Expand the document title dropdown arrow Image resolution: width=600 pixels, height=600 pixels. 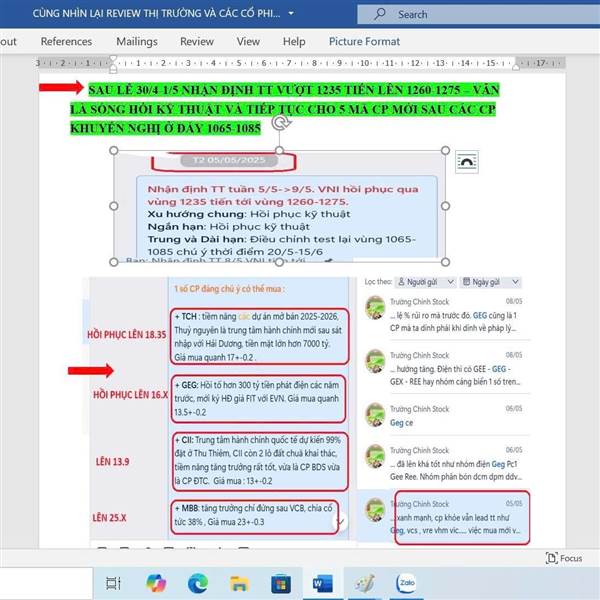tap(291, 13)
